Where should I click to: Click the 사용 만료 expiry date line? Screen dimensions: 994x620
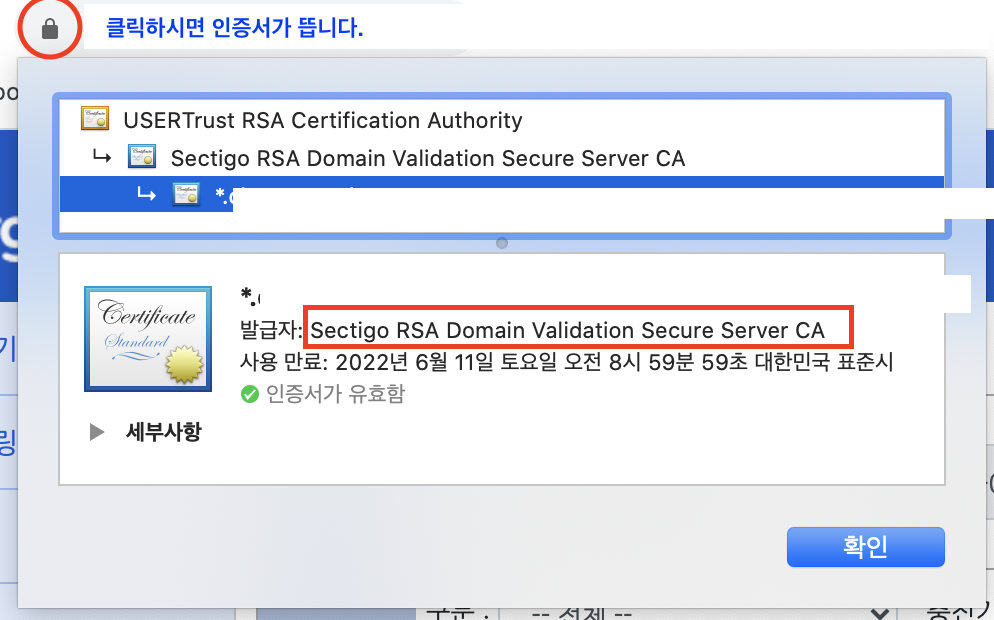point(566,362)
